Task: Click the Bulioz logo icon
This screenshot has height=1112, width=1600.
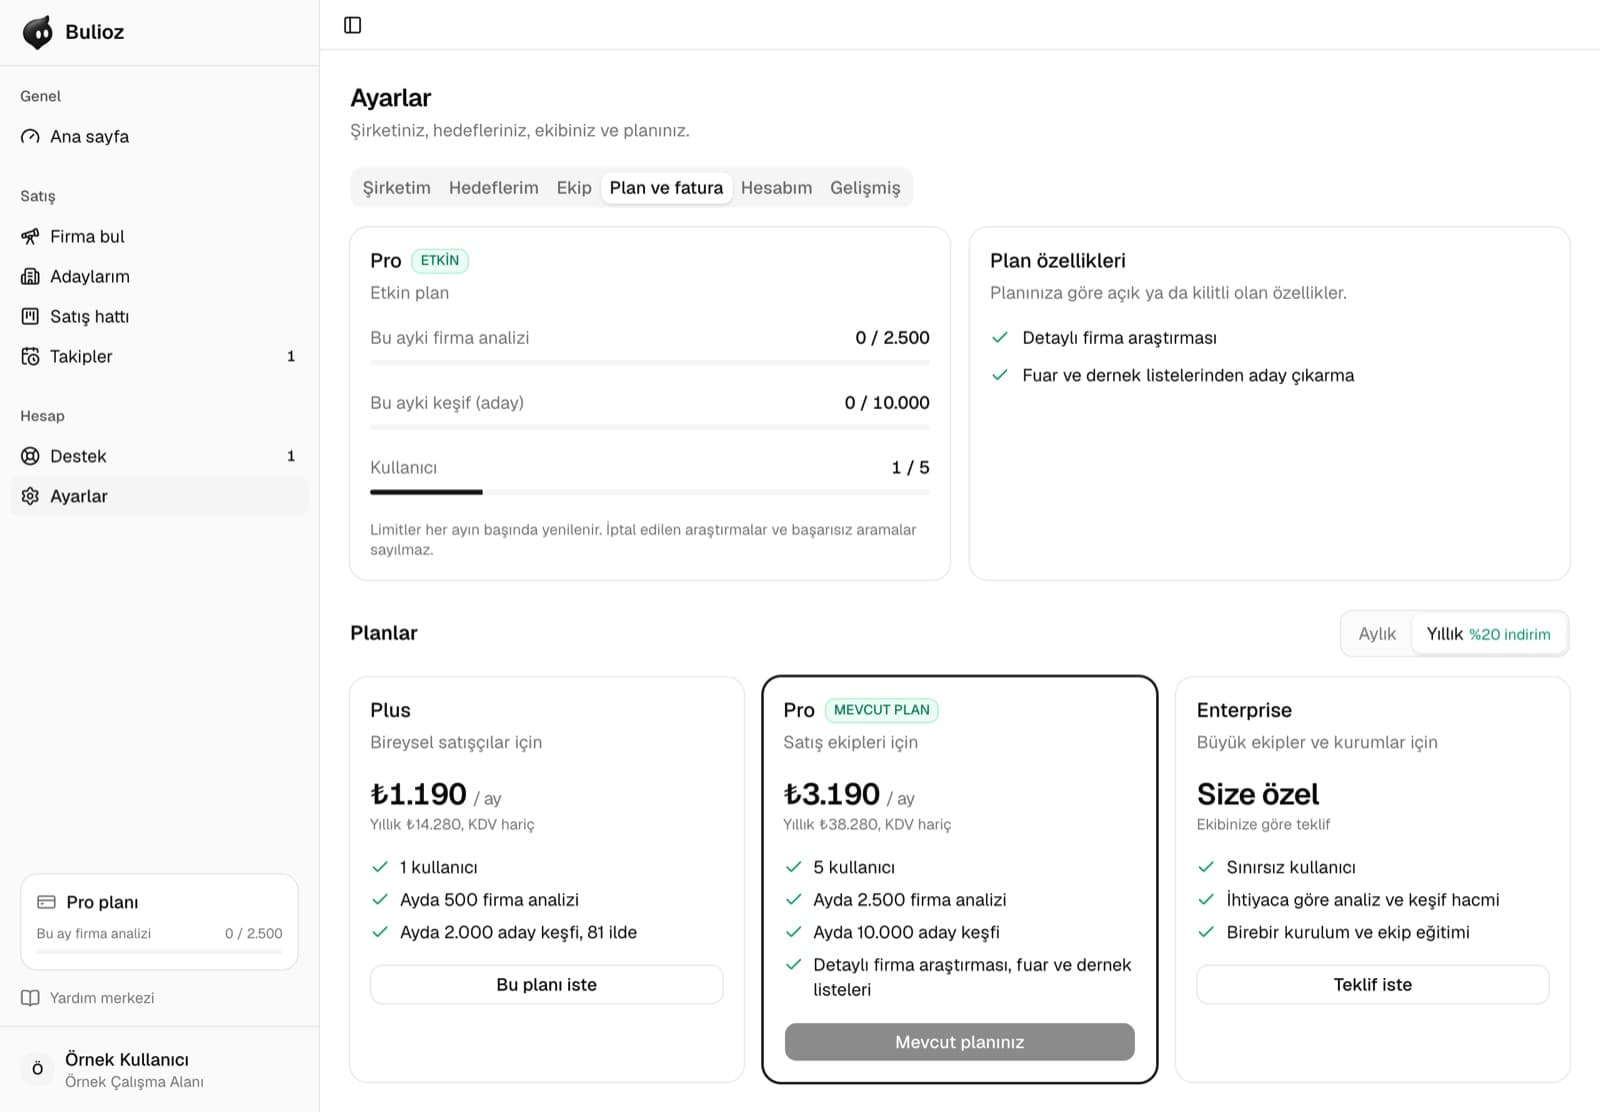Action: coord(38,32)
